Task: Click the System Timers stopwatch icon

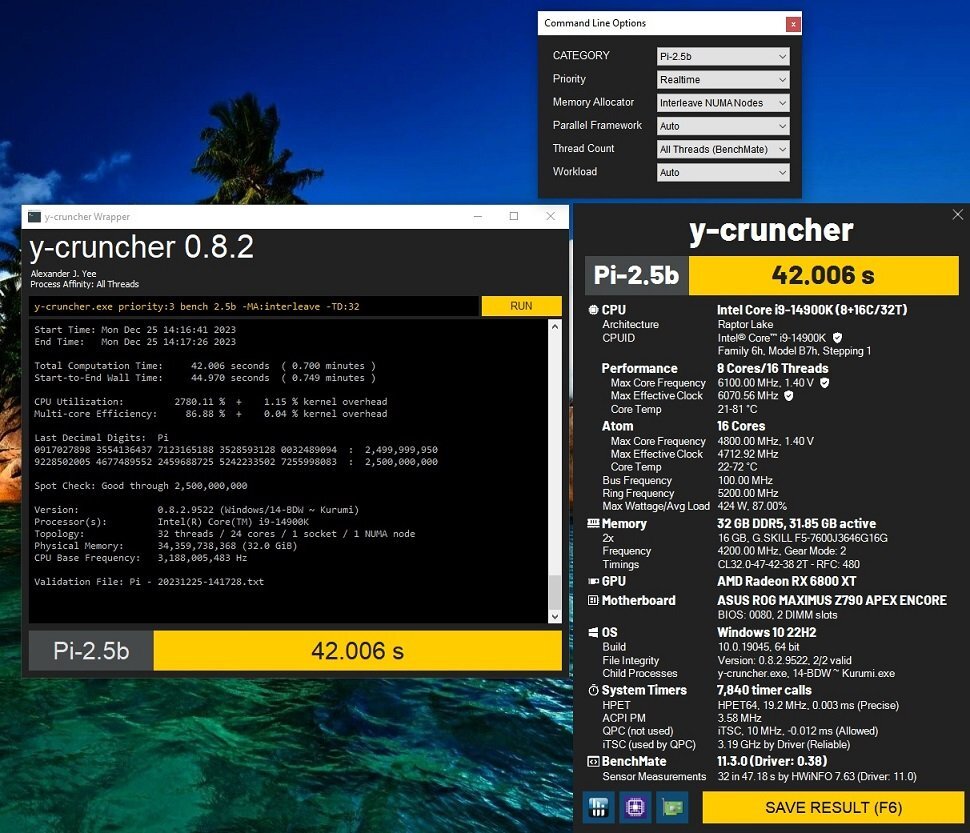Action: tap(593, 690)
